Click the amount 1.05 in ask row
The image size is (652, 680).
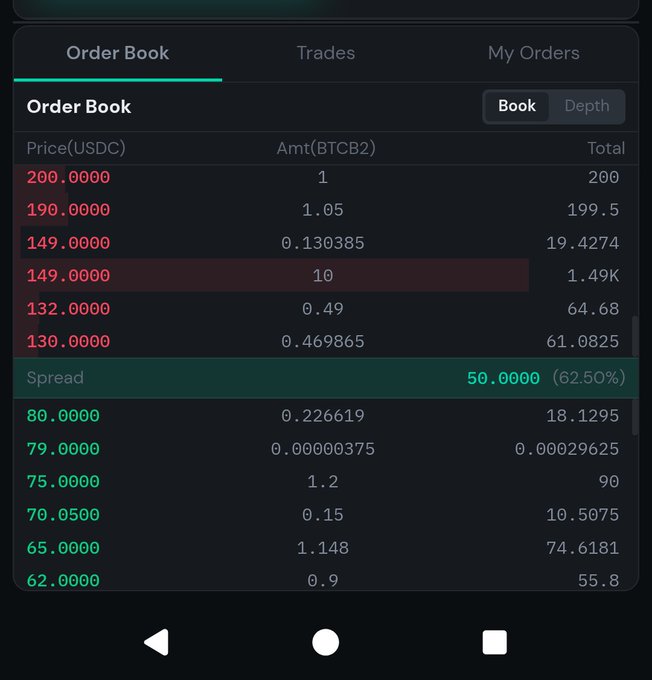pyautogui.click(x=323, y=210)
